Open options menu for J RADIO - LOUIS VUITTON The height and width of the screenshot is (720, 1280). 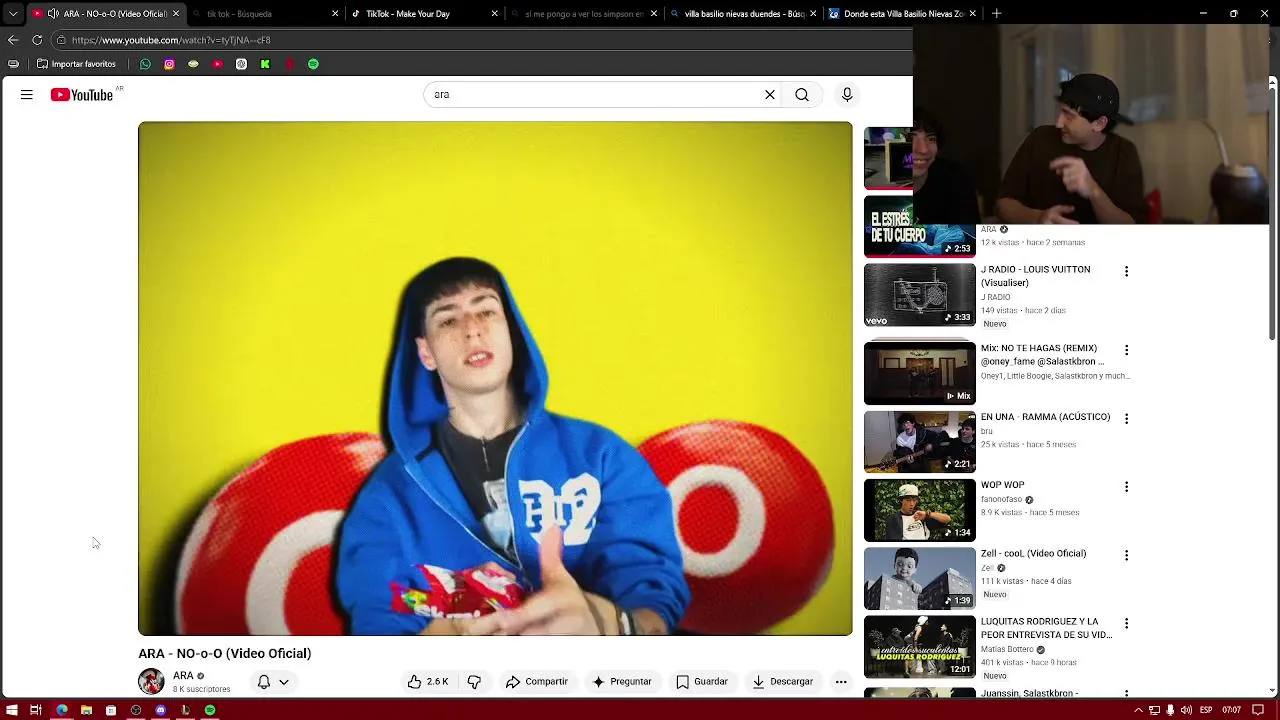pyautogui.click(x=1126, y=272)
